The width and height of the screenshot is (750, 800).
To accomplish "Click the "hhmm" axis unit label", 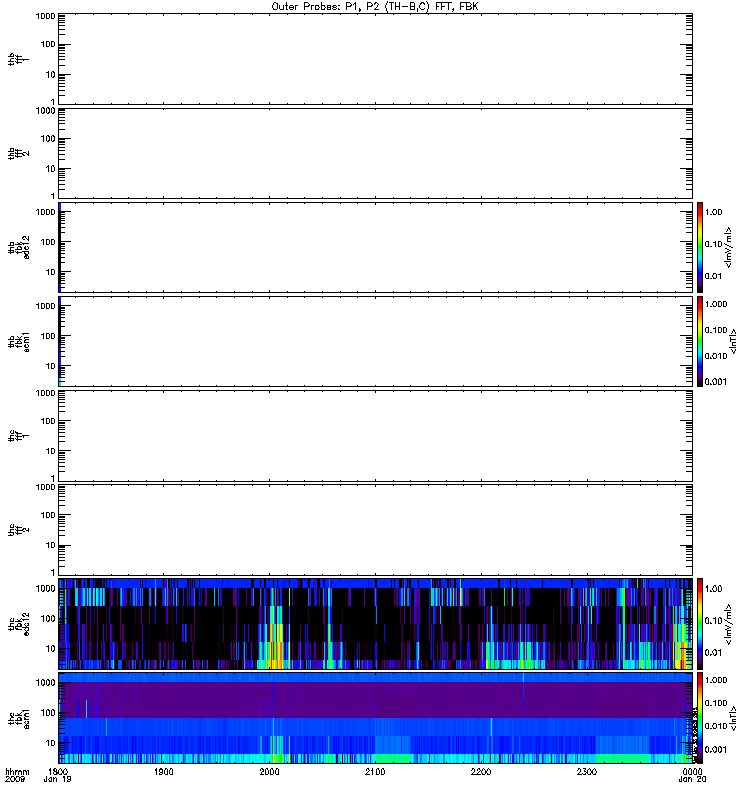I will pyautogui.click(x=17, y=771).
